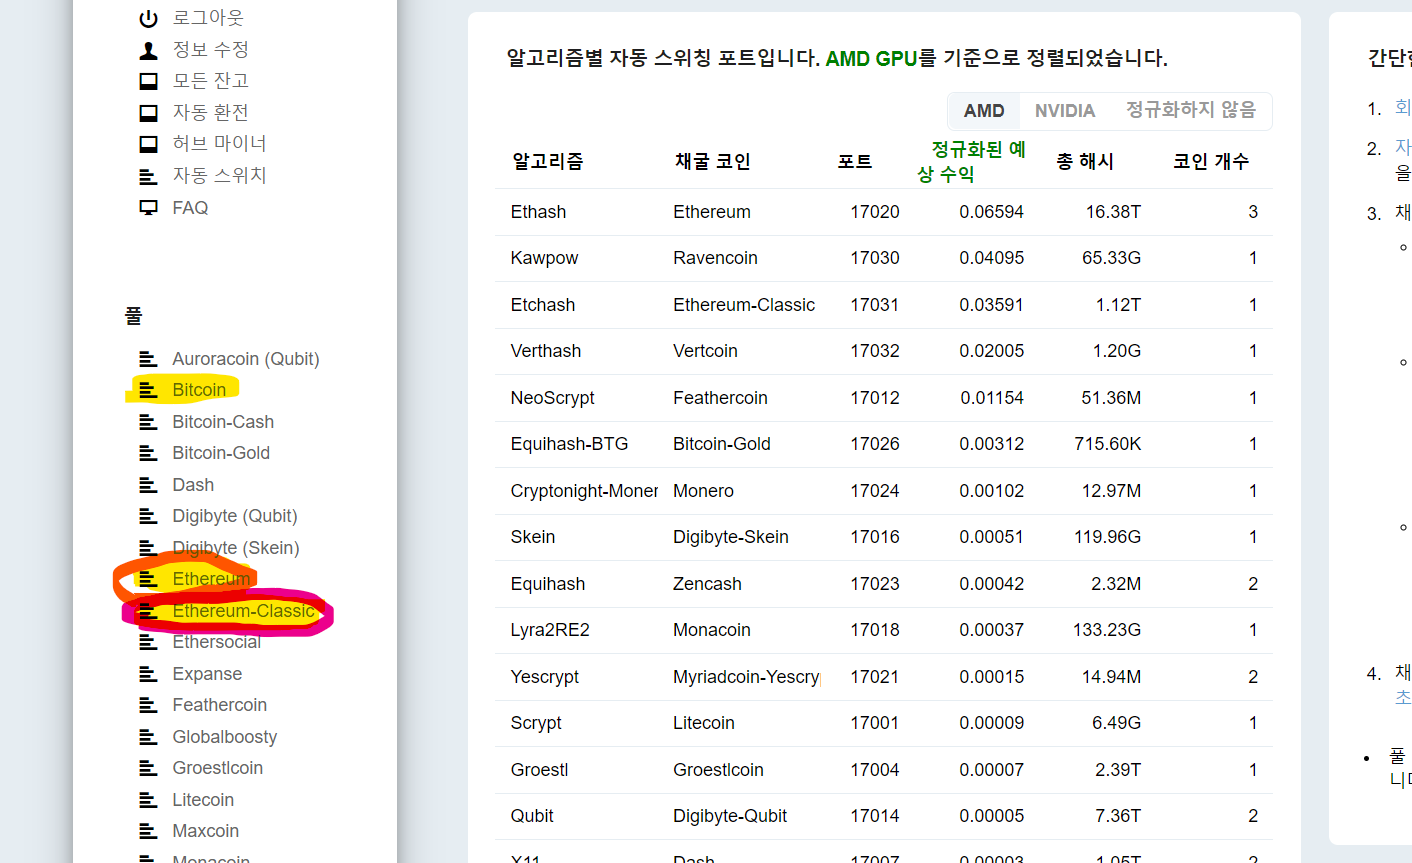This screenshot has height=863, width=1412.
Task: Click the logout power icon
Action: tap(148, 18)
